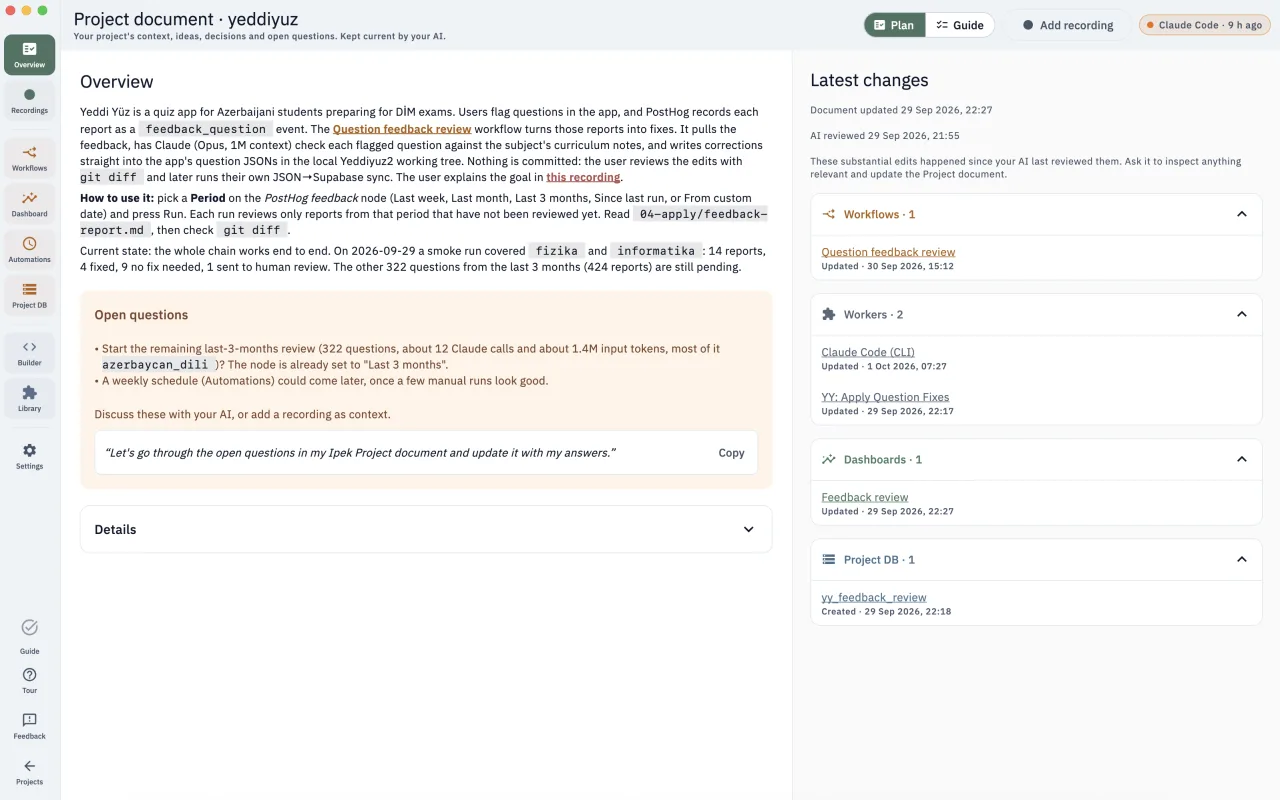Open the Claude Code status badge
The image size is (1280, 800).
[x=1203, y=25]
